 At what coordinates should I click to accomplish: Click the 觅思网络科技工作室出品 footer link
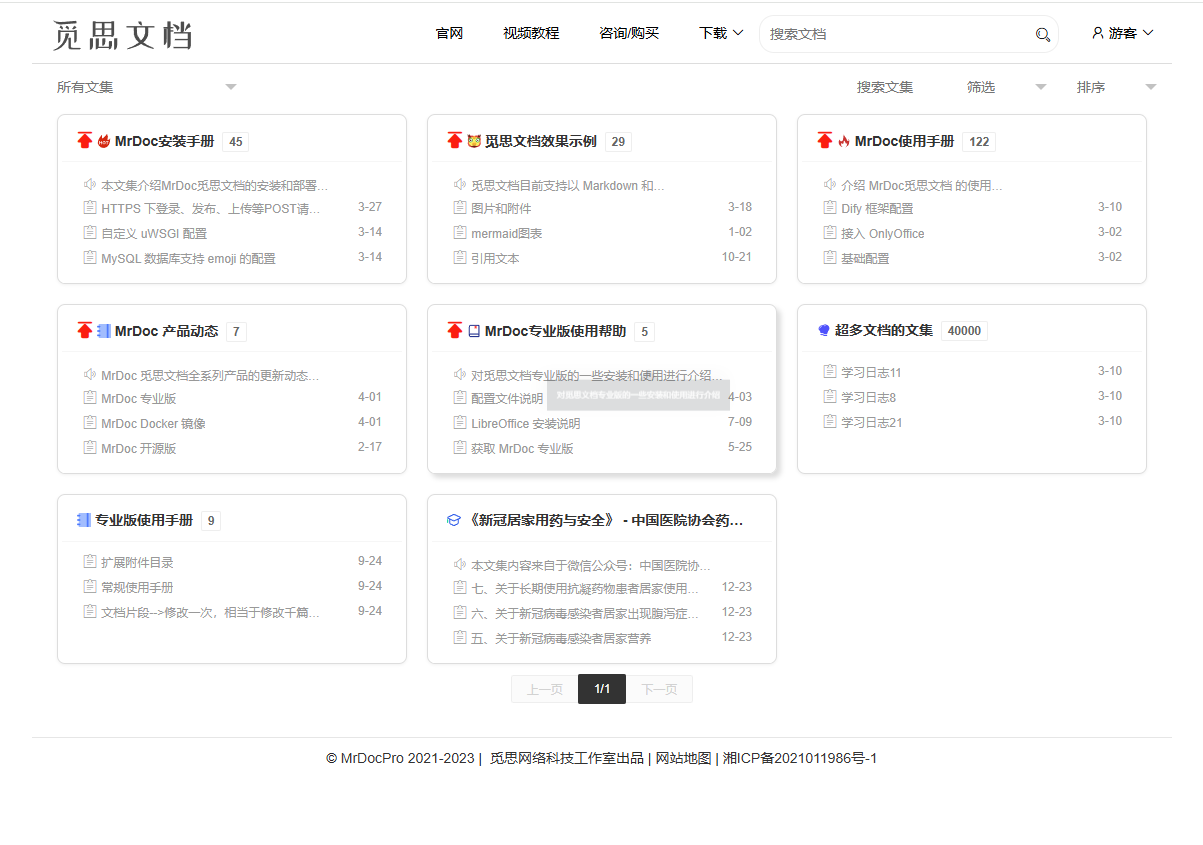pos(566,758)
